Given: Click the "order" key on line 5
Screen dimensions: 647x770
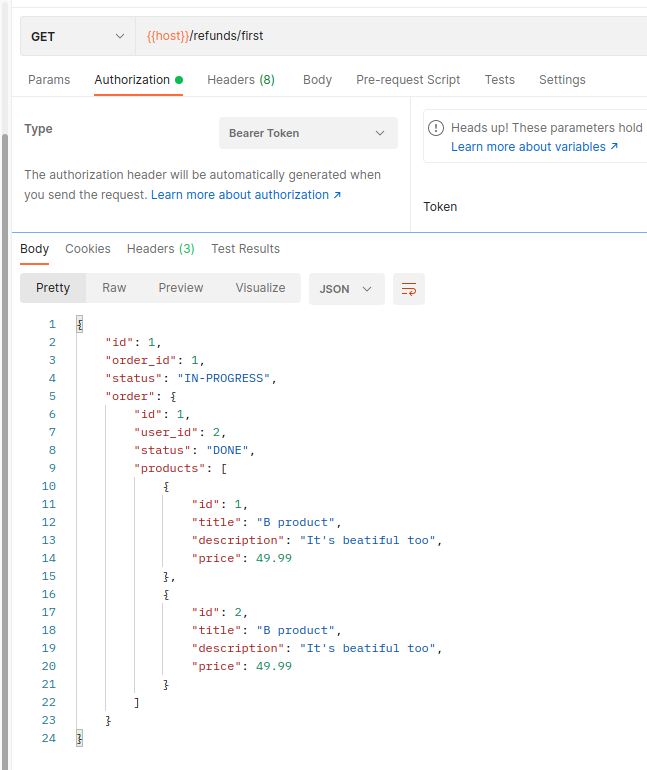Looking at the screenshot, I should point(130,396).
